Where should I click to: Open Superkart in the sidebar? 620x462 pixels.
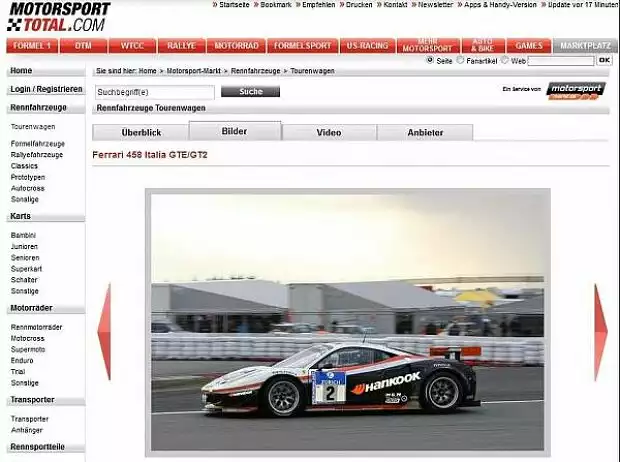26,269
